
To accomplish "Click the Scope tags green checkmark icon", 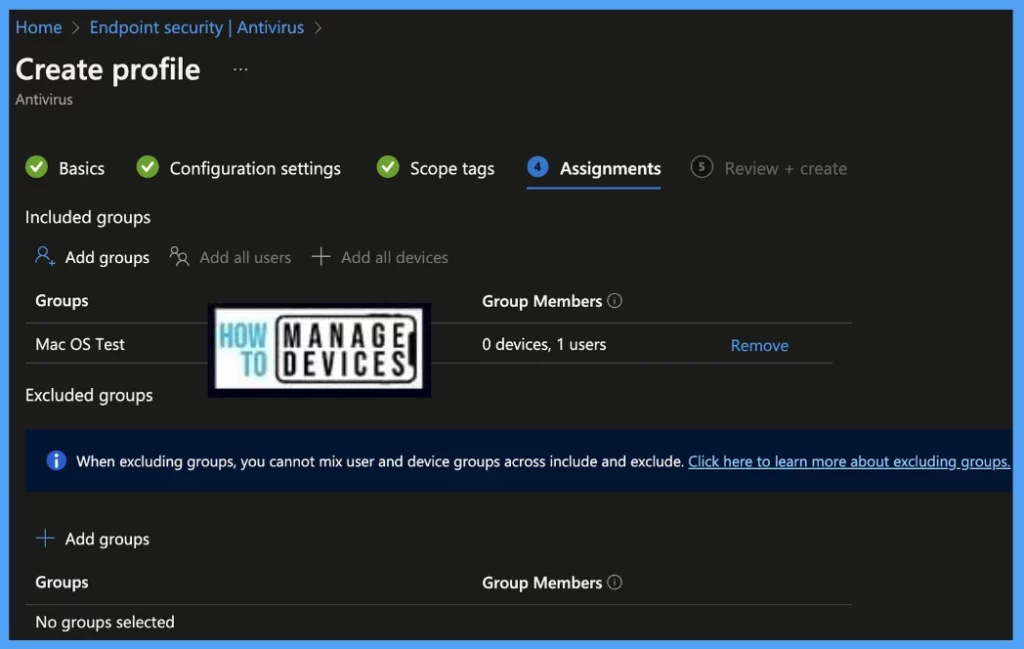I will point(388,167).
